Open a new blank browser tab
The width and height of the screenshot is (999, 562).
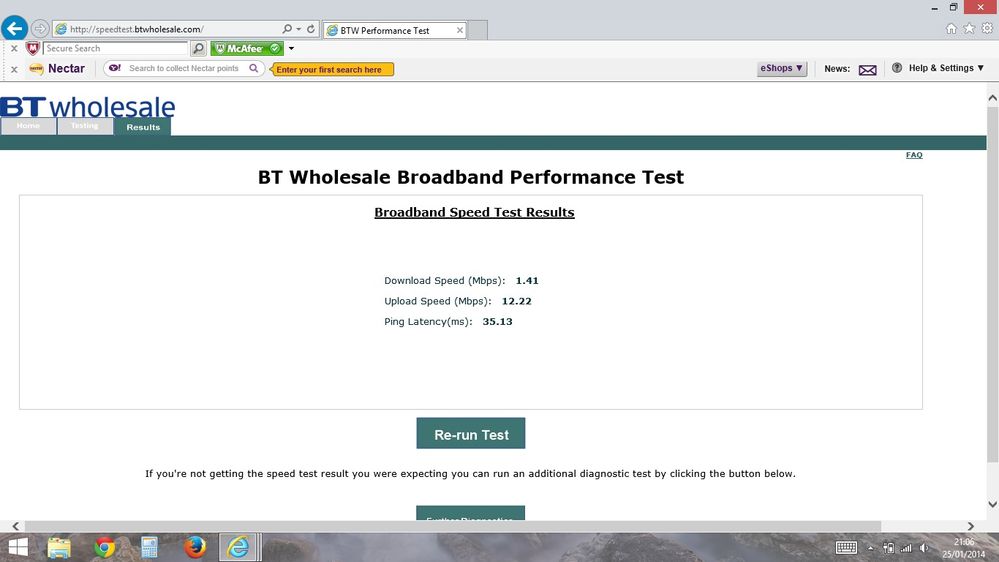pyautogui.click(x=478, y=30)
